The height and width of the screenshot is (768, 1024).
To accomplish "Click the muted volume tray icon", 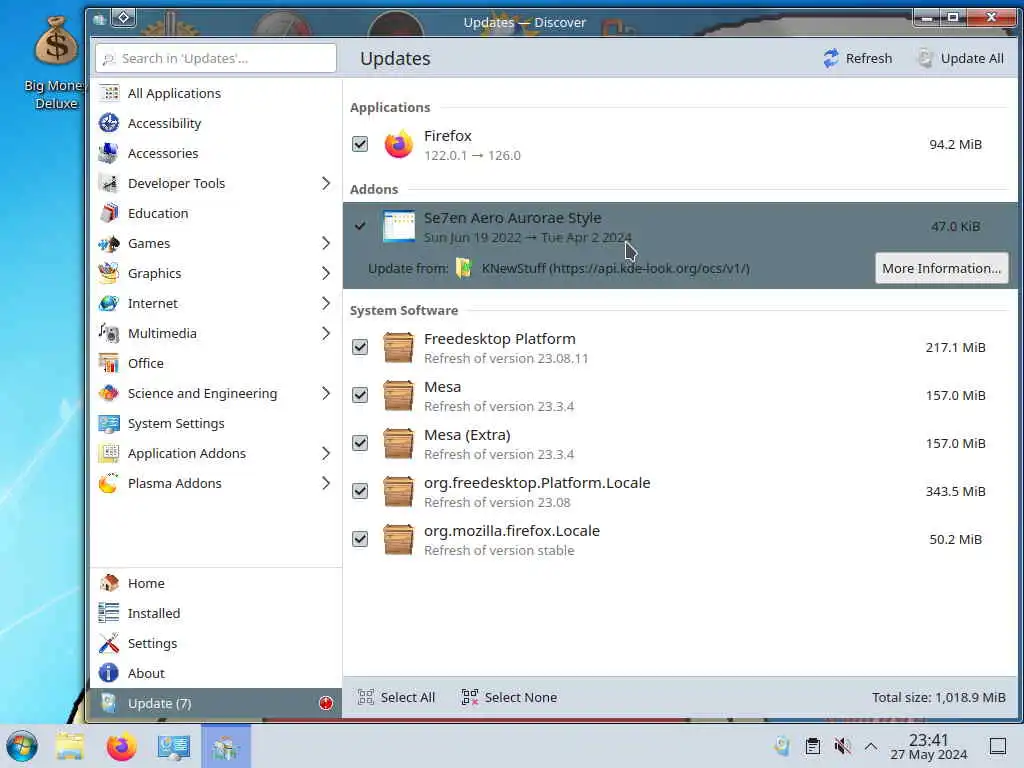I will tap(842, 746).
